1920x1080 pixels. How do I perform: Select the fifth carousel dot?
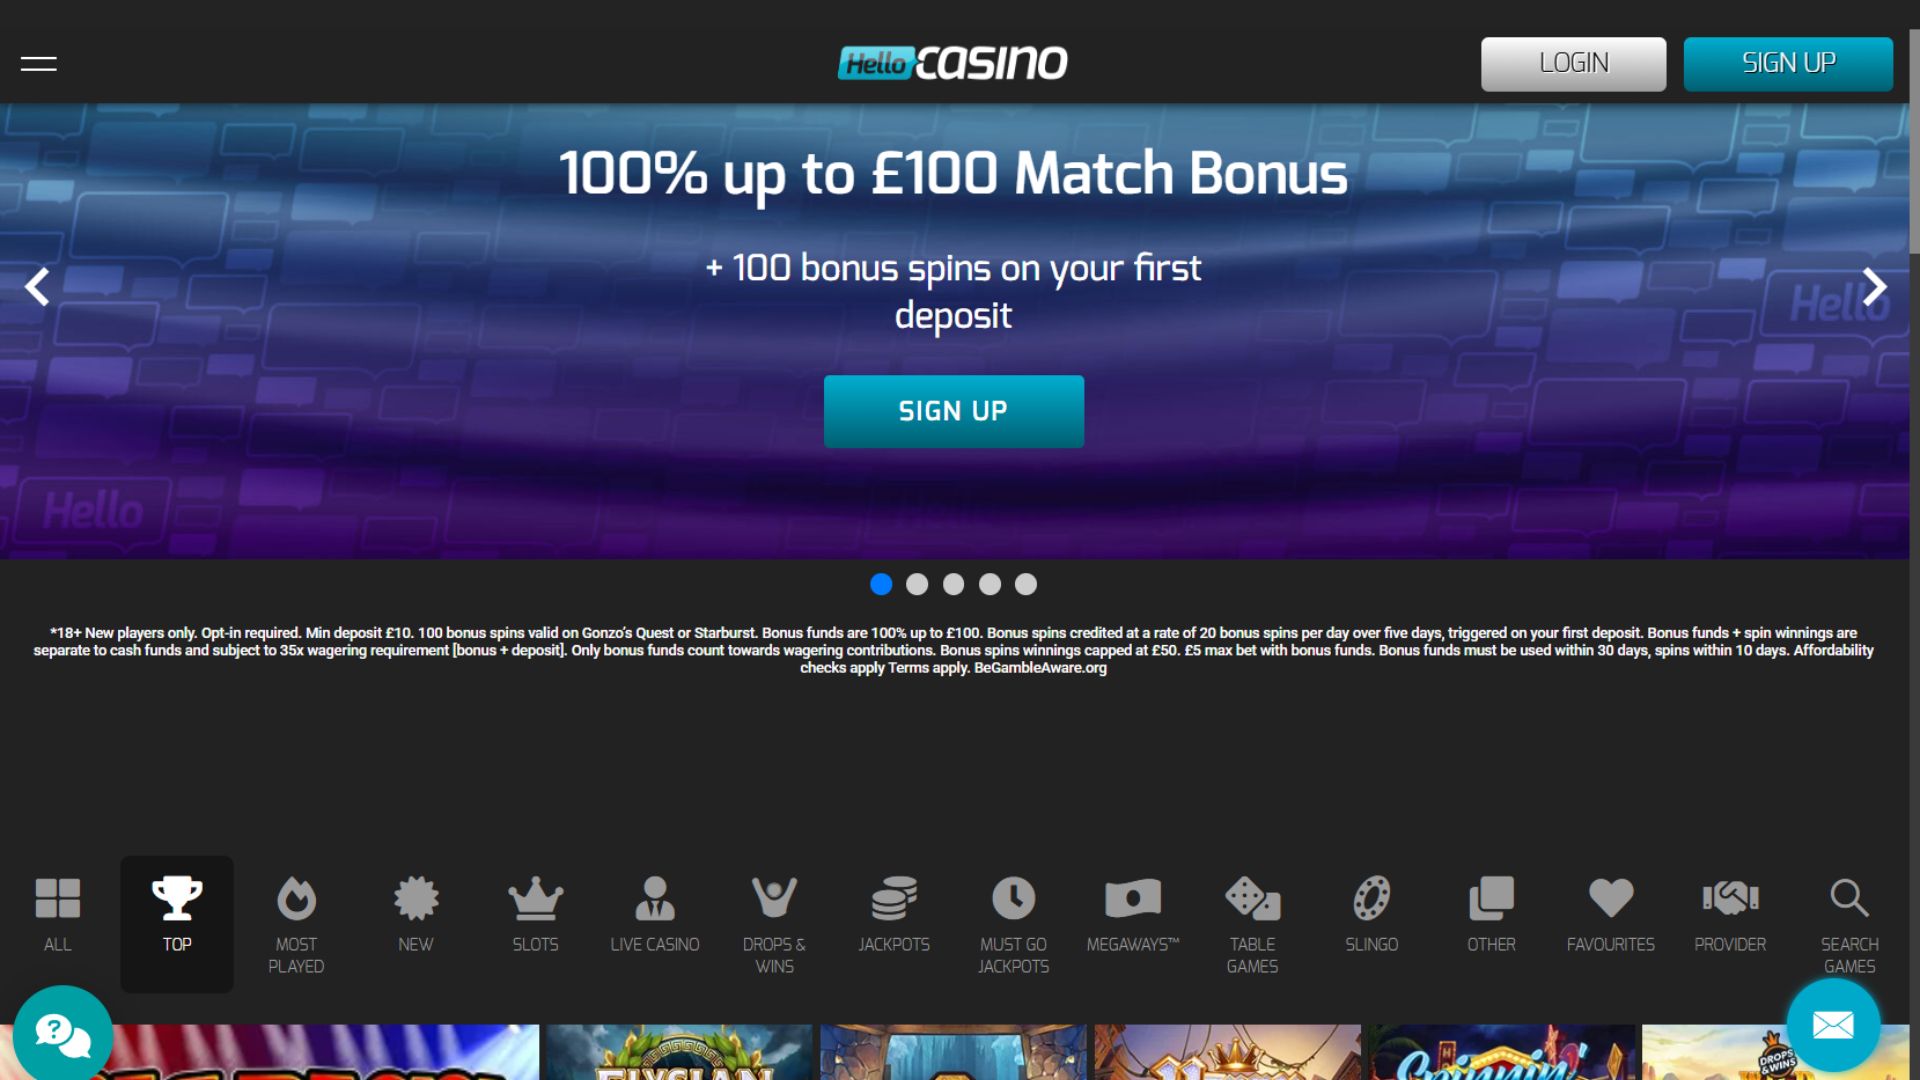coord(1026,584)
